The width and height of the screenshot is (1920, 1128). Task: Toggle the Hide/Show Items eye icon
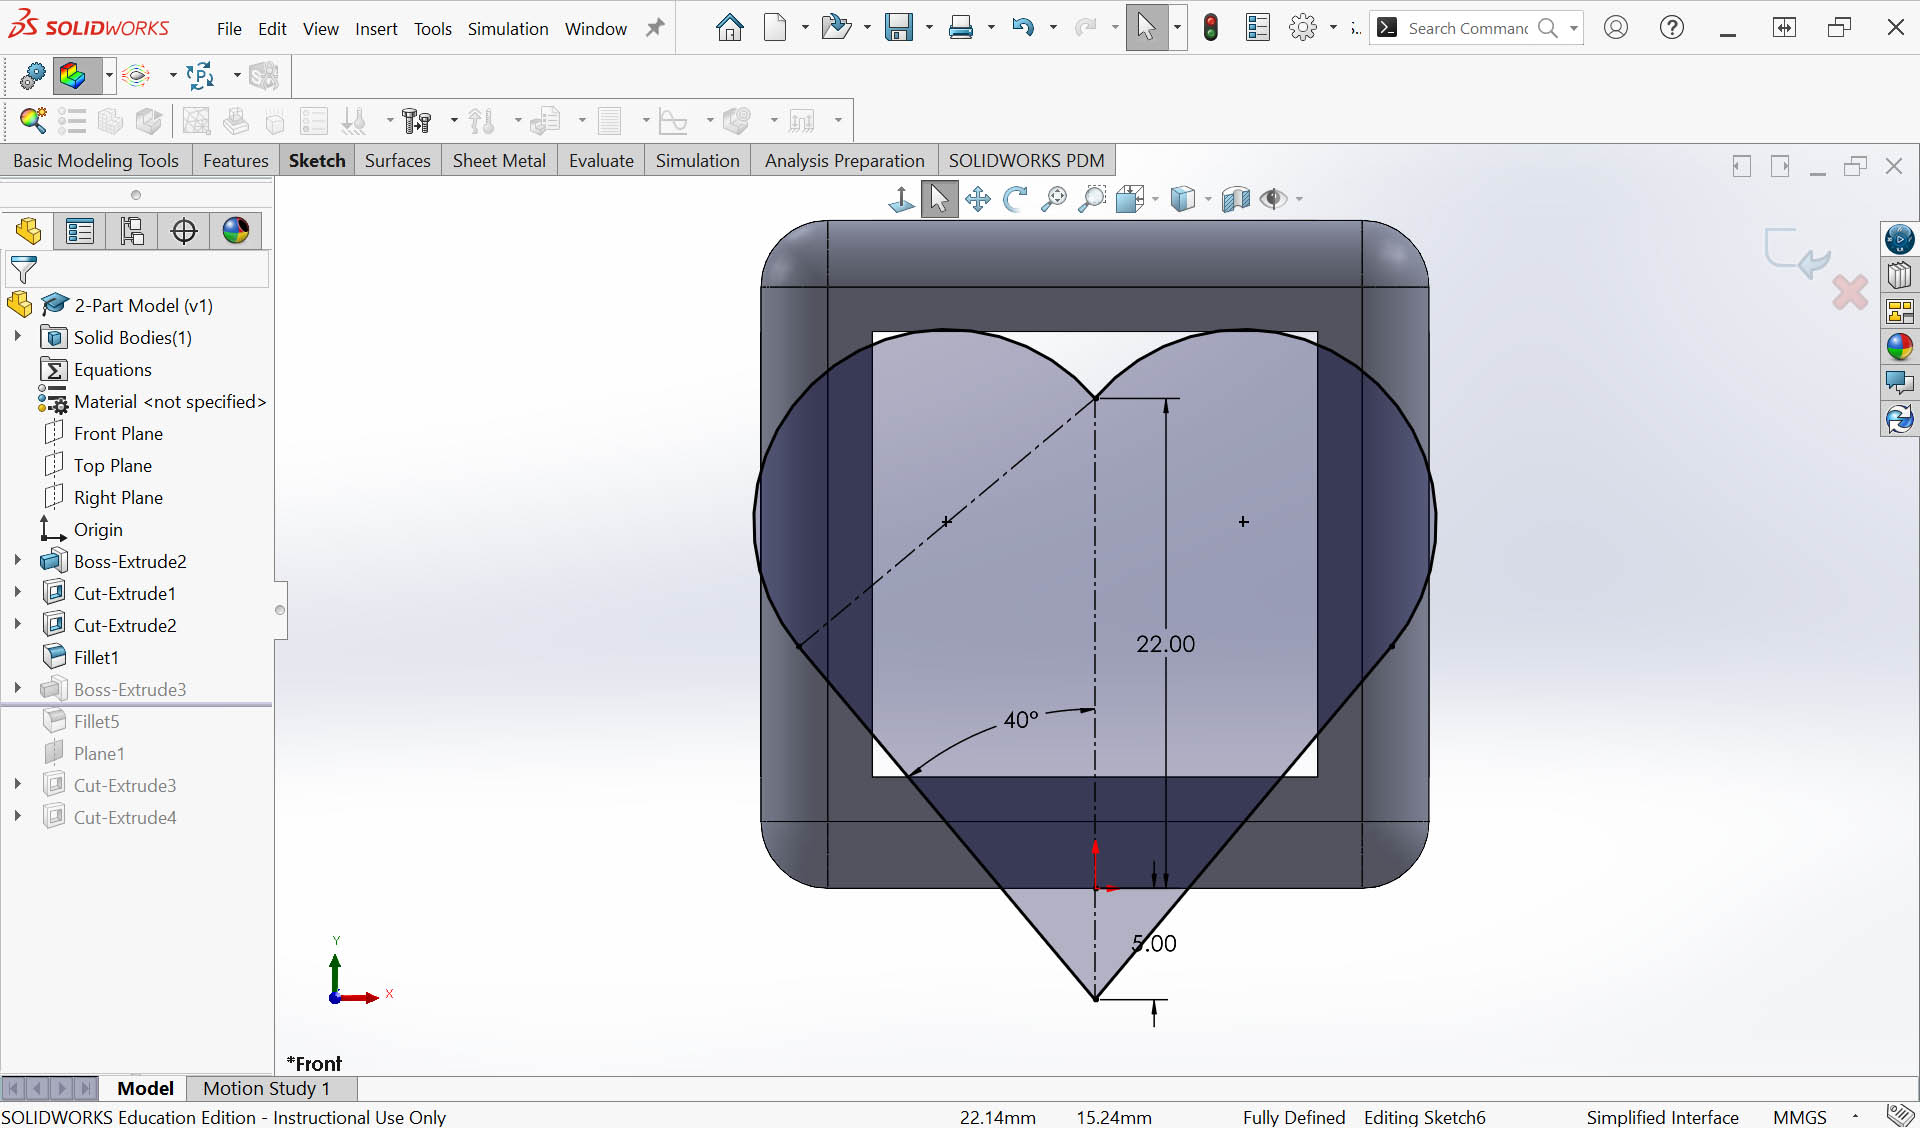(1272, 199)
